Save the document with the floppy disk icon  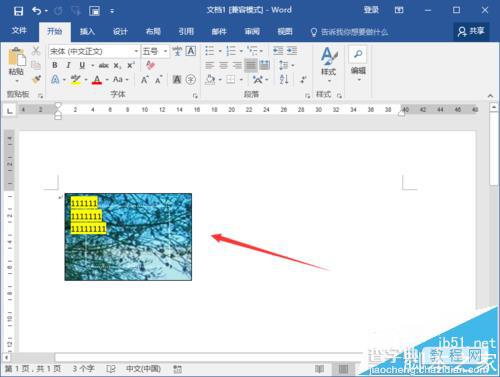click(18, 11)
